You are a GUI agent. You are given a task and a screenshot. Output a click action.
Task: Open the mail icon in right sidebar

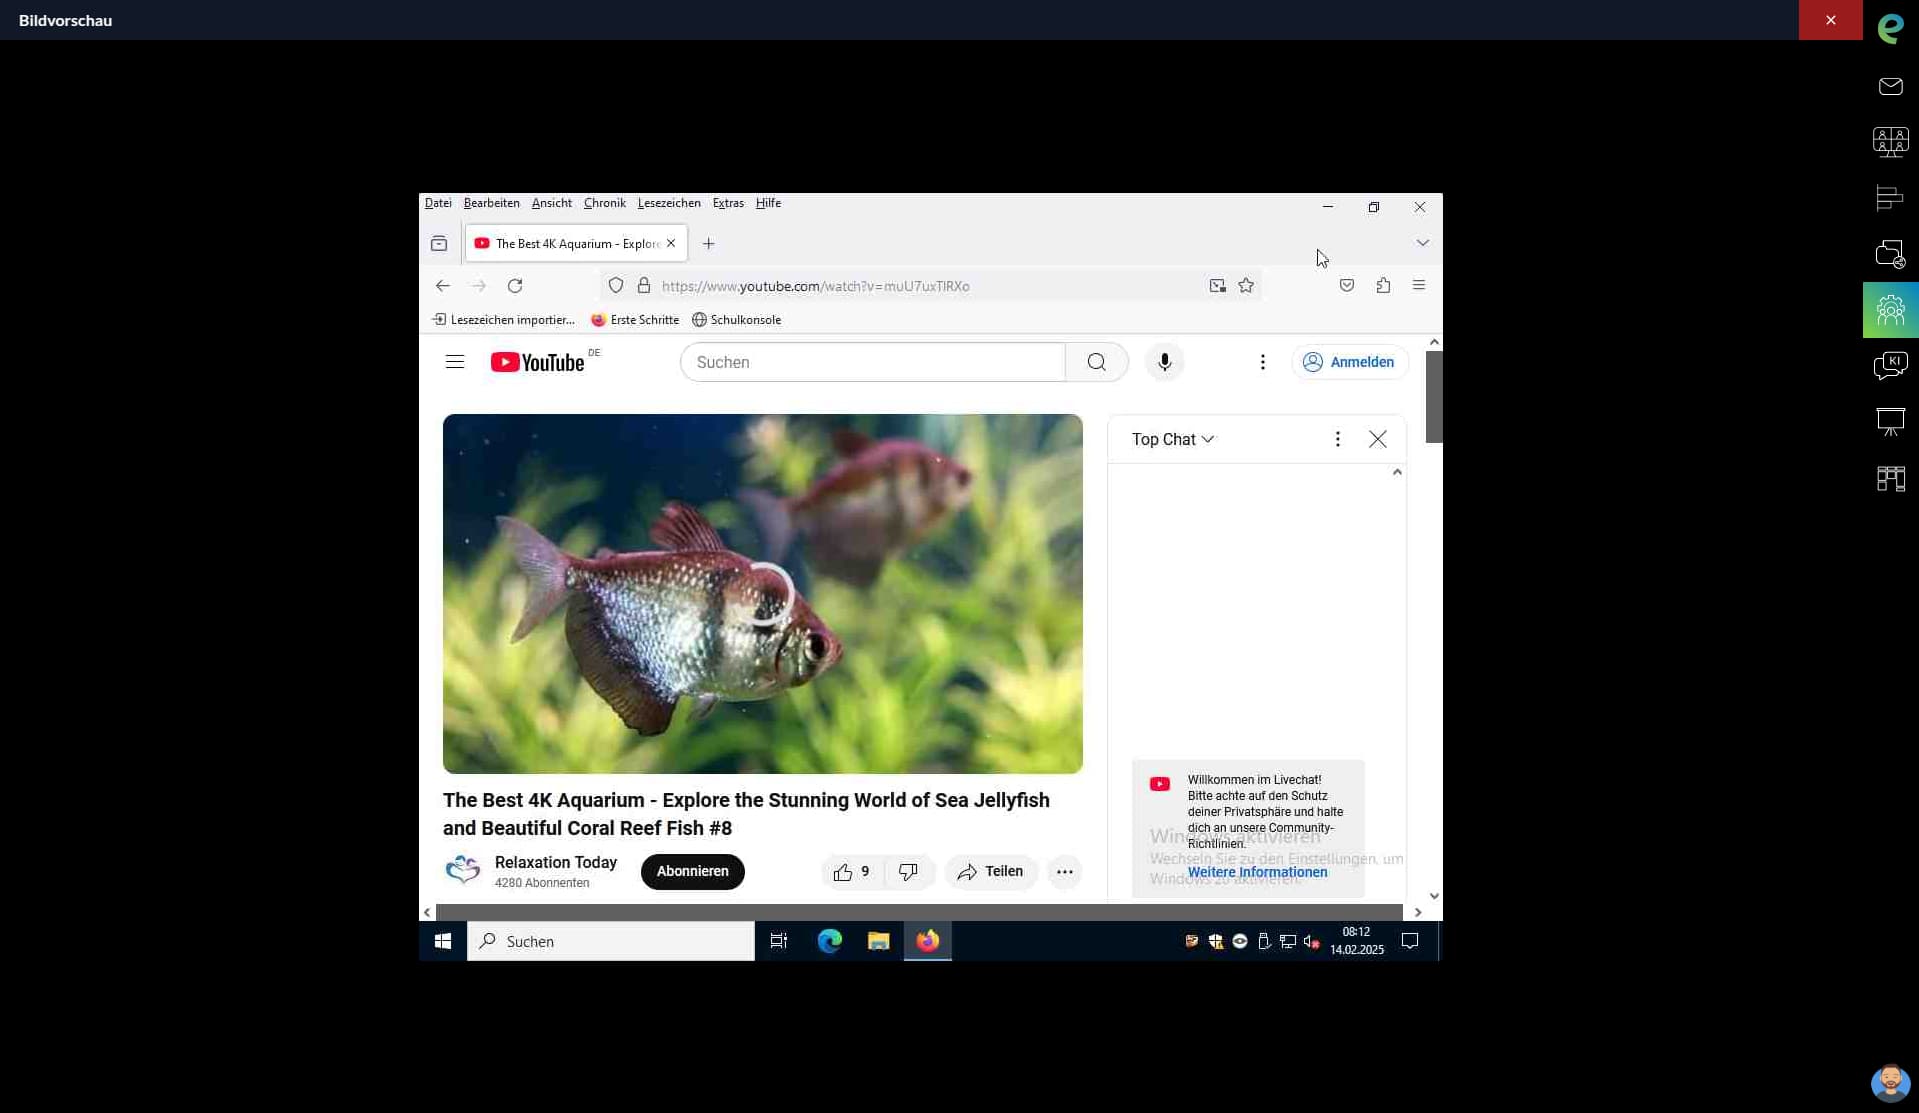[1890, 87]
